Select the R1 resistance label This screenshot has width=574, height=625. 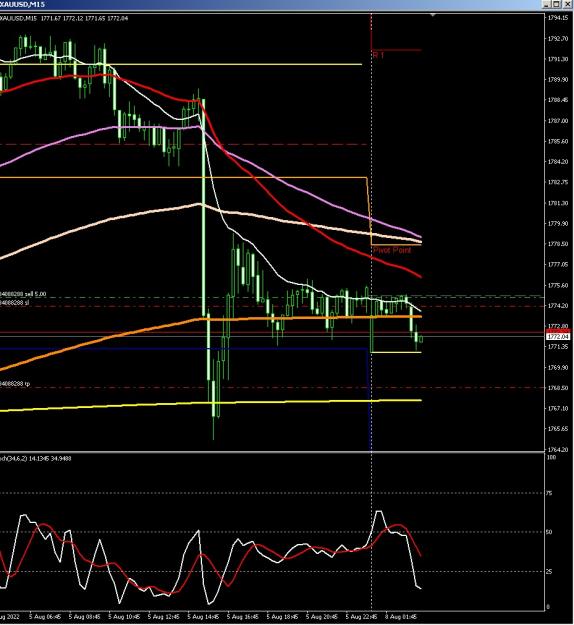(x=378, y=55)
